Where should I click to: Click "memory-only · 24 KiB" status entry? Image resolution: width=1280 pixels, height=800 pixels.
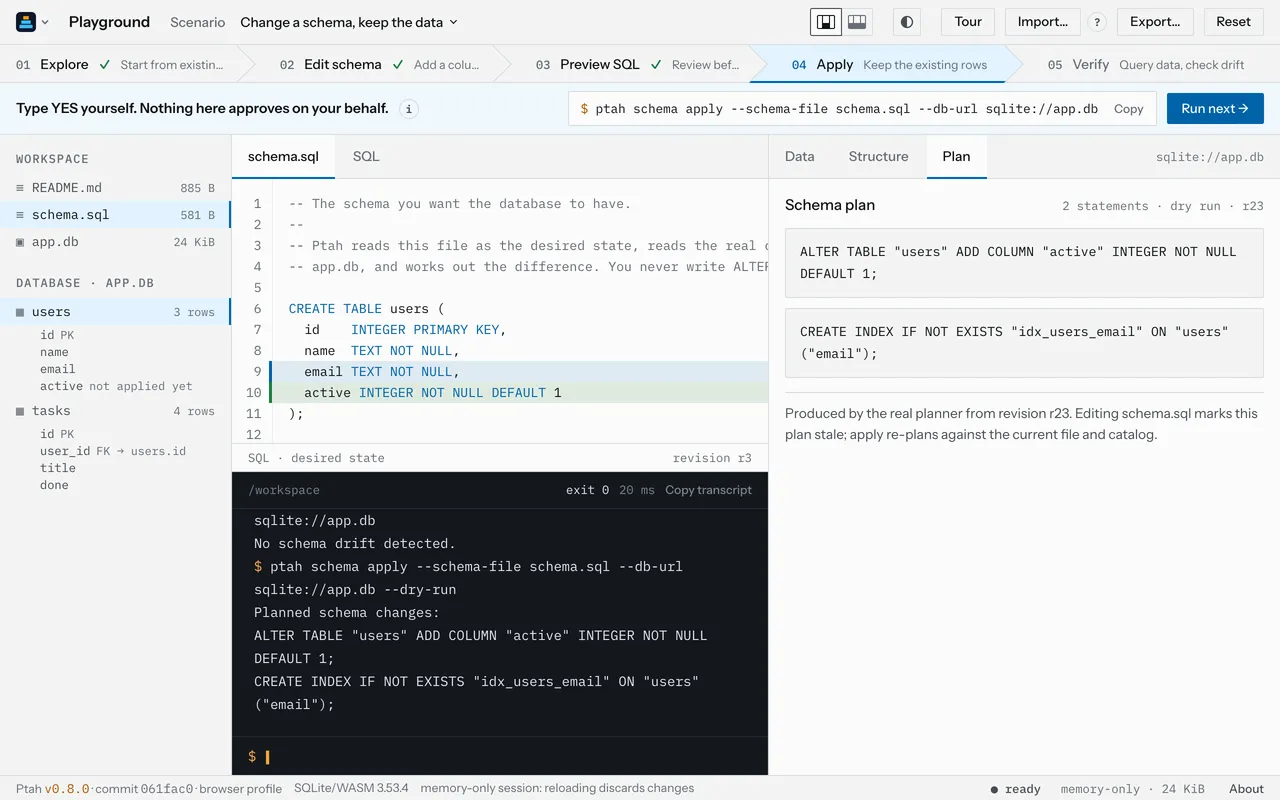coord(1132,789)
